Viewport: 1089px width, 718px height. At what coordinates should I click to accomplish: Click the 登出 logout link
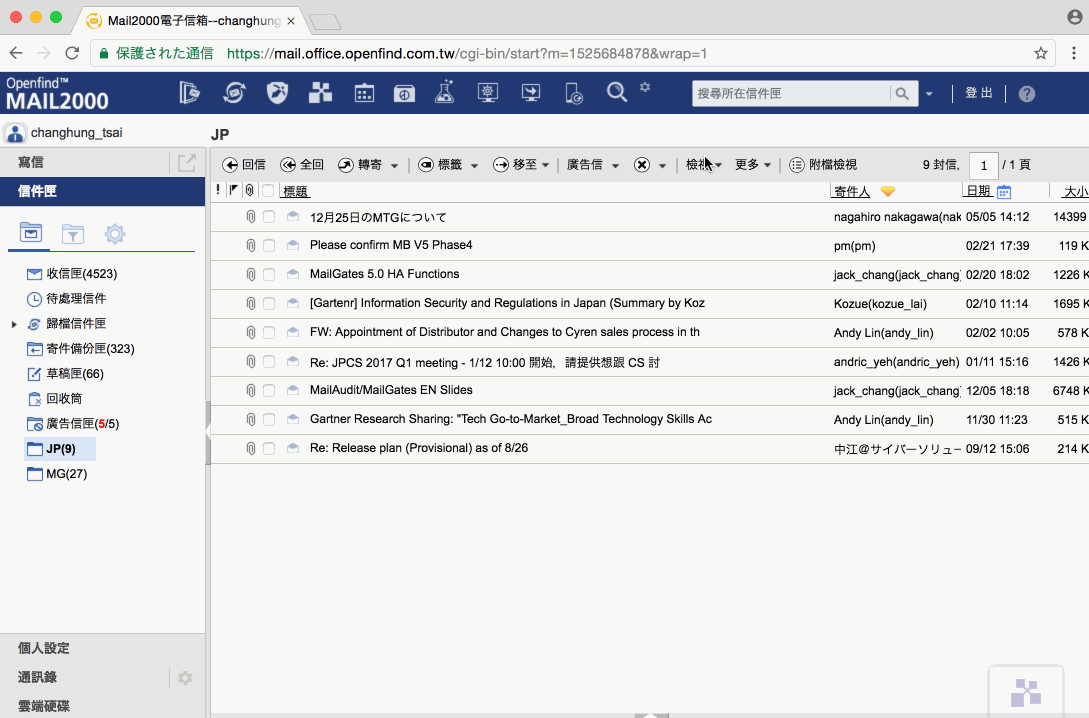coord(978,93)
